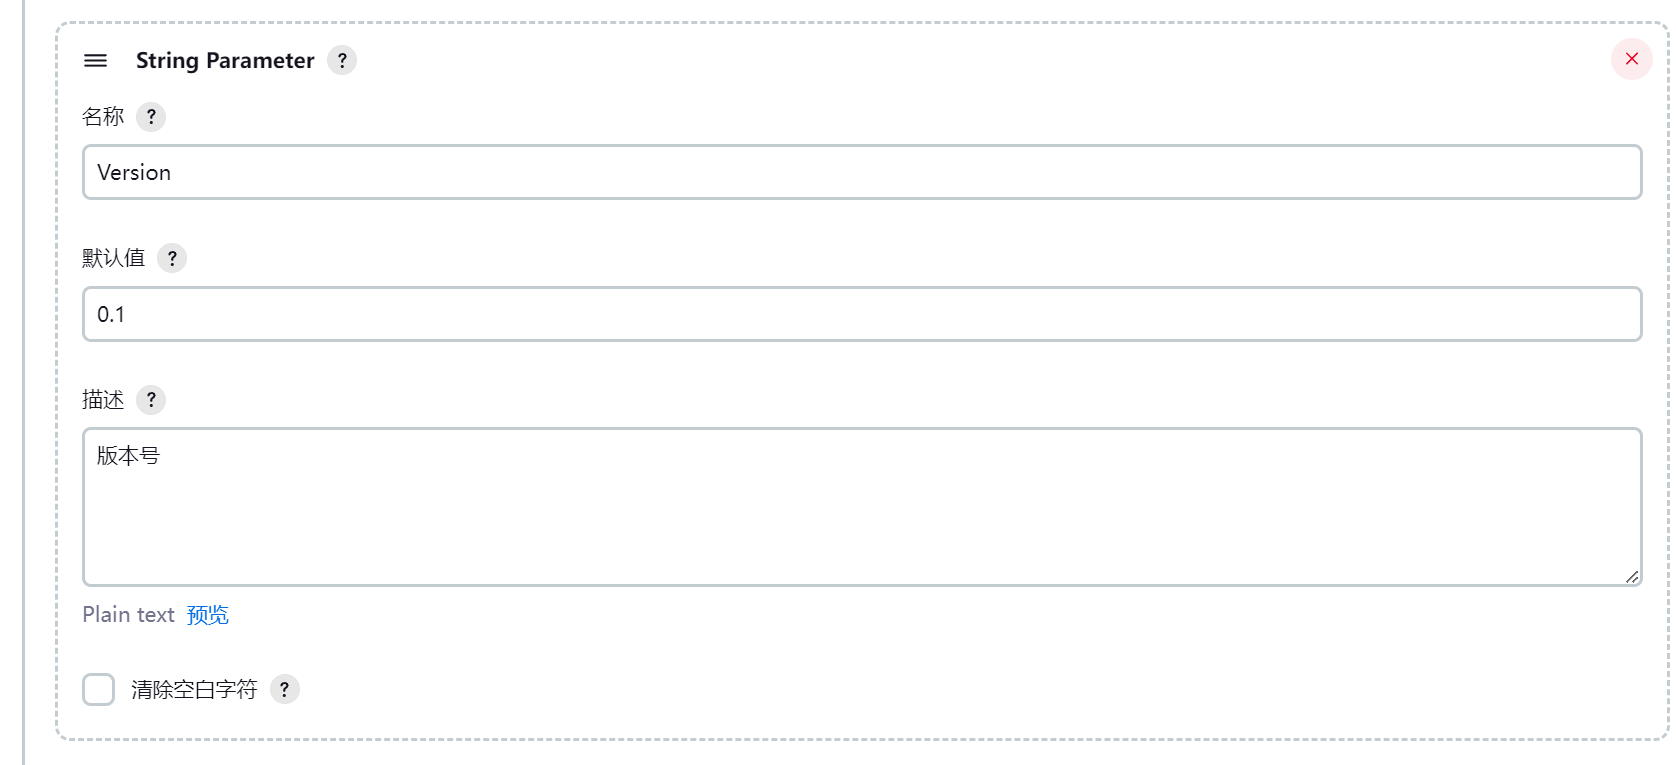Open the 预览 preview link
Image resolution: width=1676 pixels, height=765 pixels.
tap(208, 615)
